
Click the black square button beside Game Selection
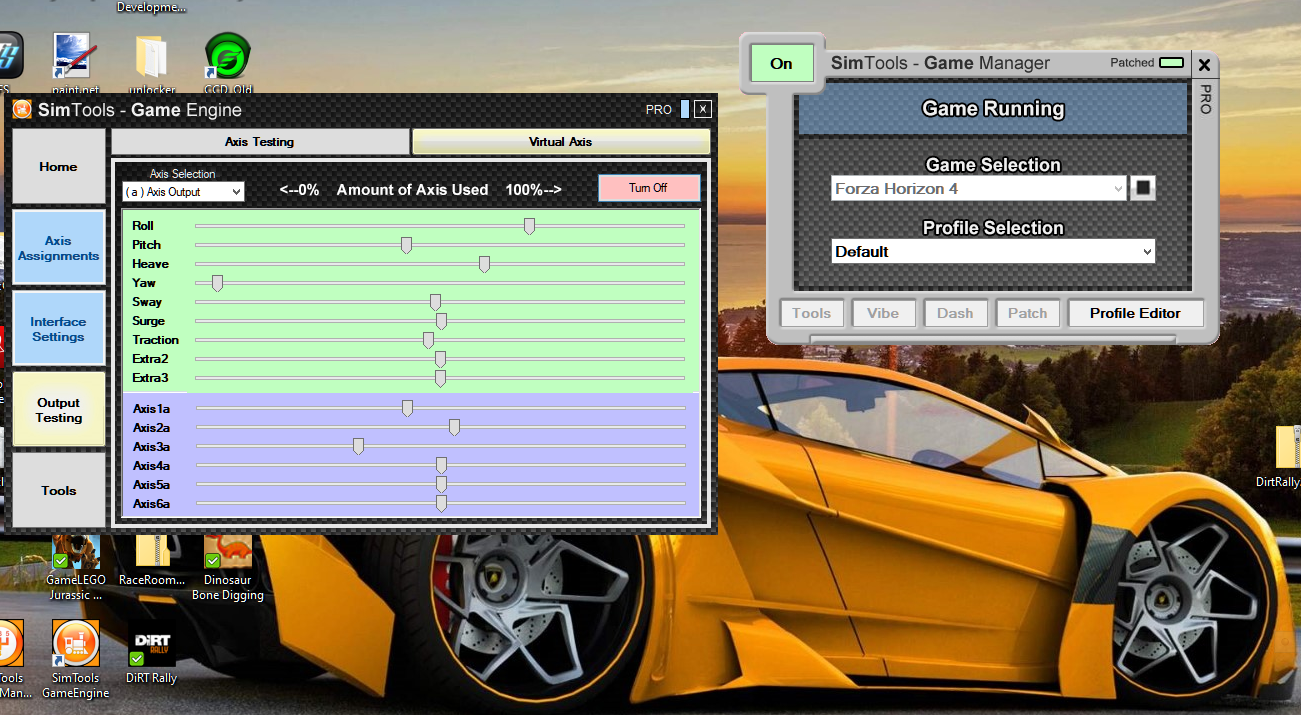tap(1143, 188)
